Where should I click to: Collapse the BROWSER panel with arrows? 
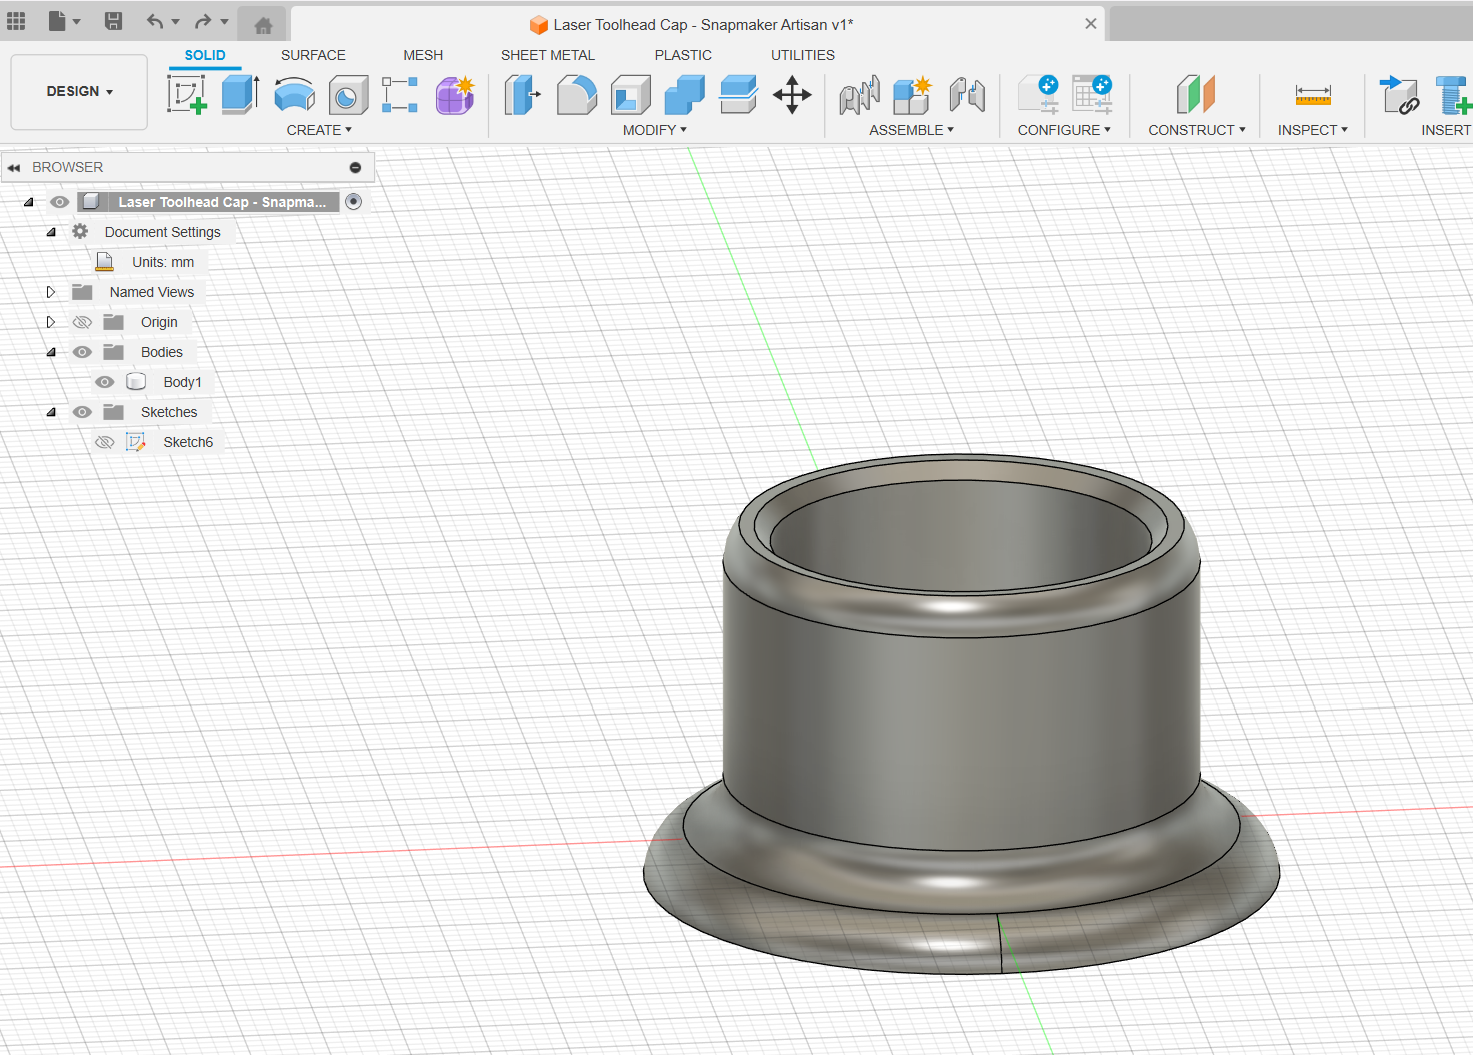pyautogui.click(x=14, y=168)
